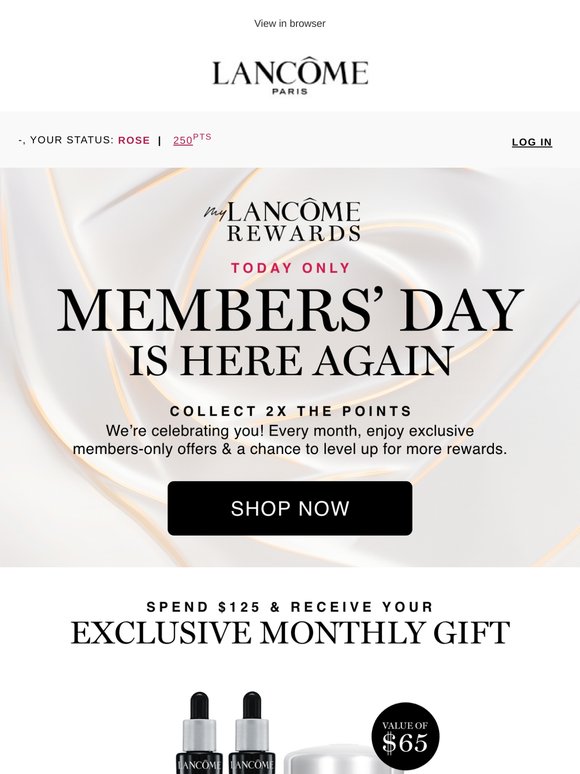Click the celebrating you paragraph text
The image size is (580, 774).
(290, 440)
